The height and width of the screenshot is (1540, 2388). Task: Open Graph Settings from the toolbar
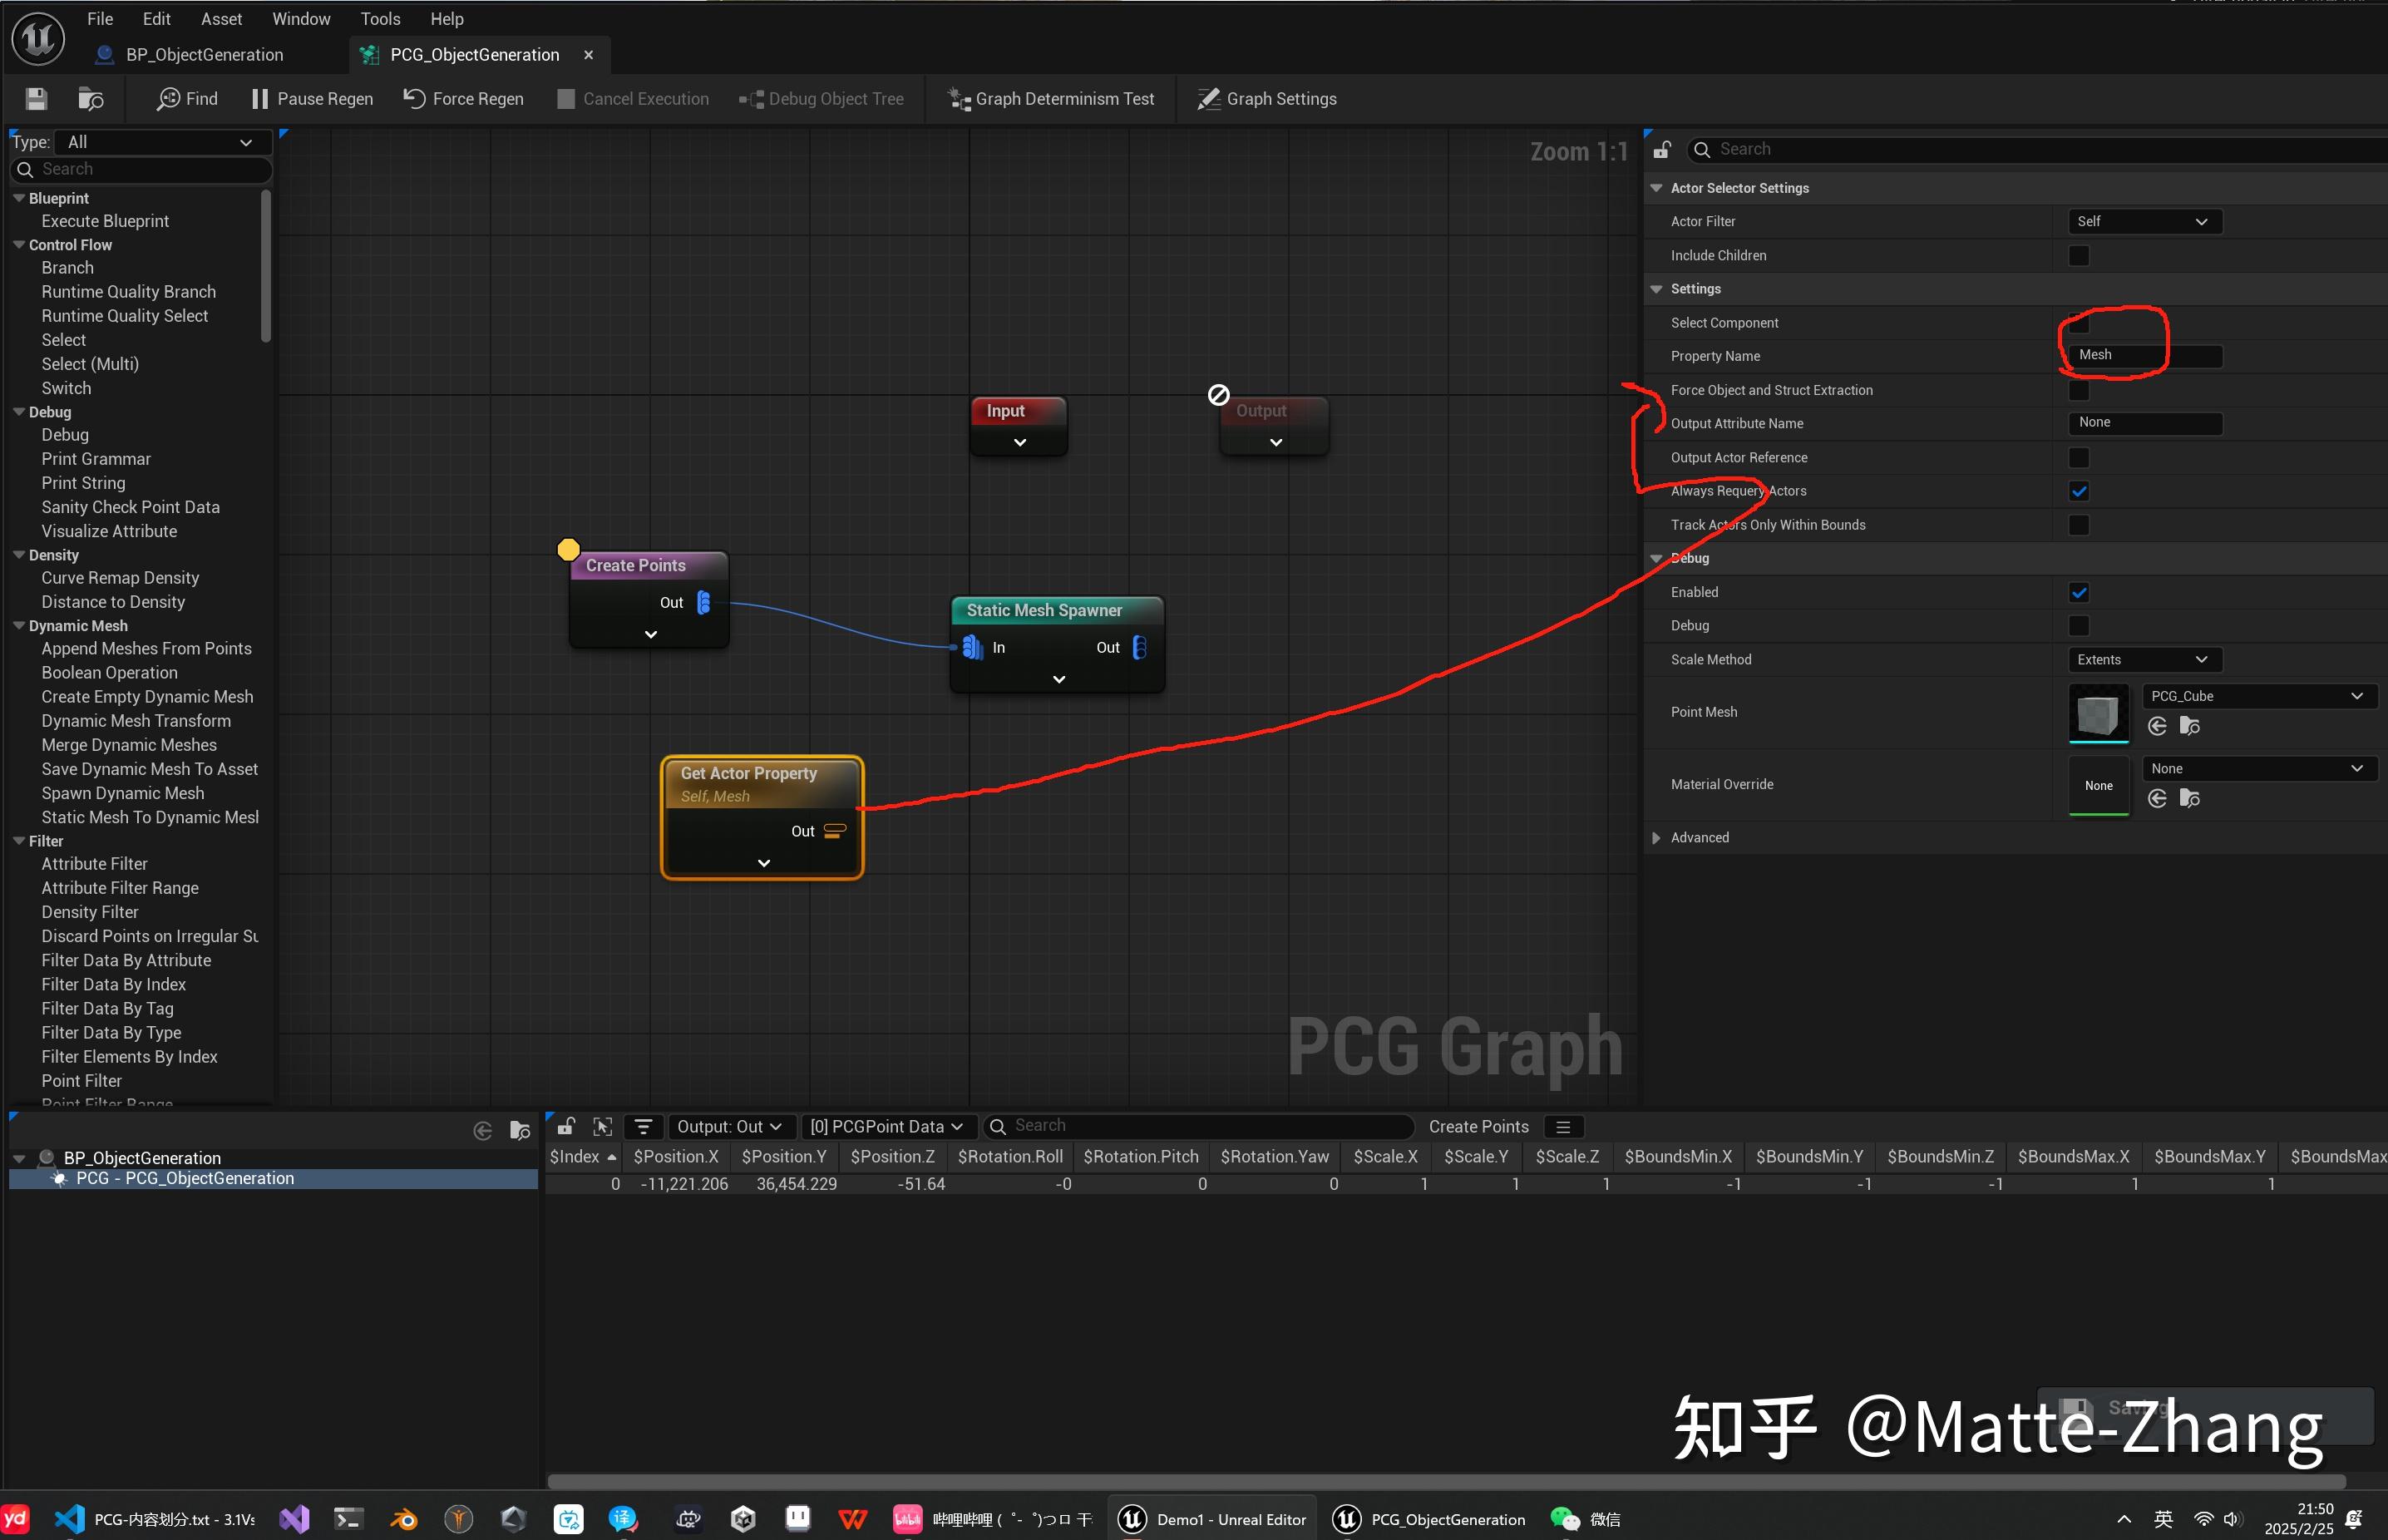click(1265, 98)
